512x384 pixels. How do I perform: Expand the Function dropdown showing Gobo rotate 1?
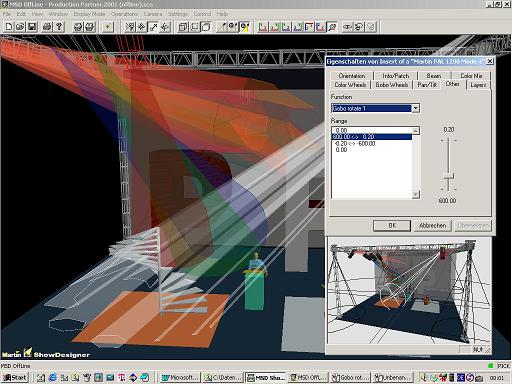(415, 108)
